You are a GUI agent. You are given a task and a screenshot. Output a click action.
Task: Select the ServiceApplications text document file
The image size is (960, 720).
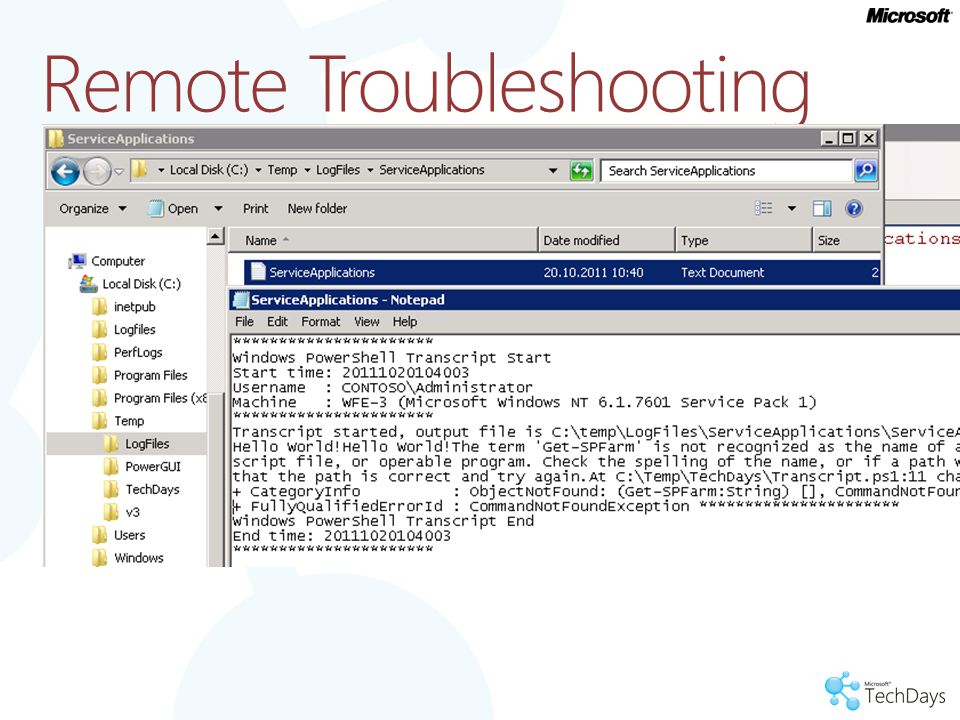[x=562, y=272]
